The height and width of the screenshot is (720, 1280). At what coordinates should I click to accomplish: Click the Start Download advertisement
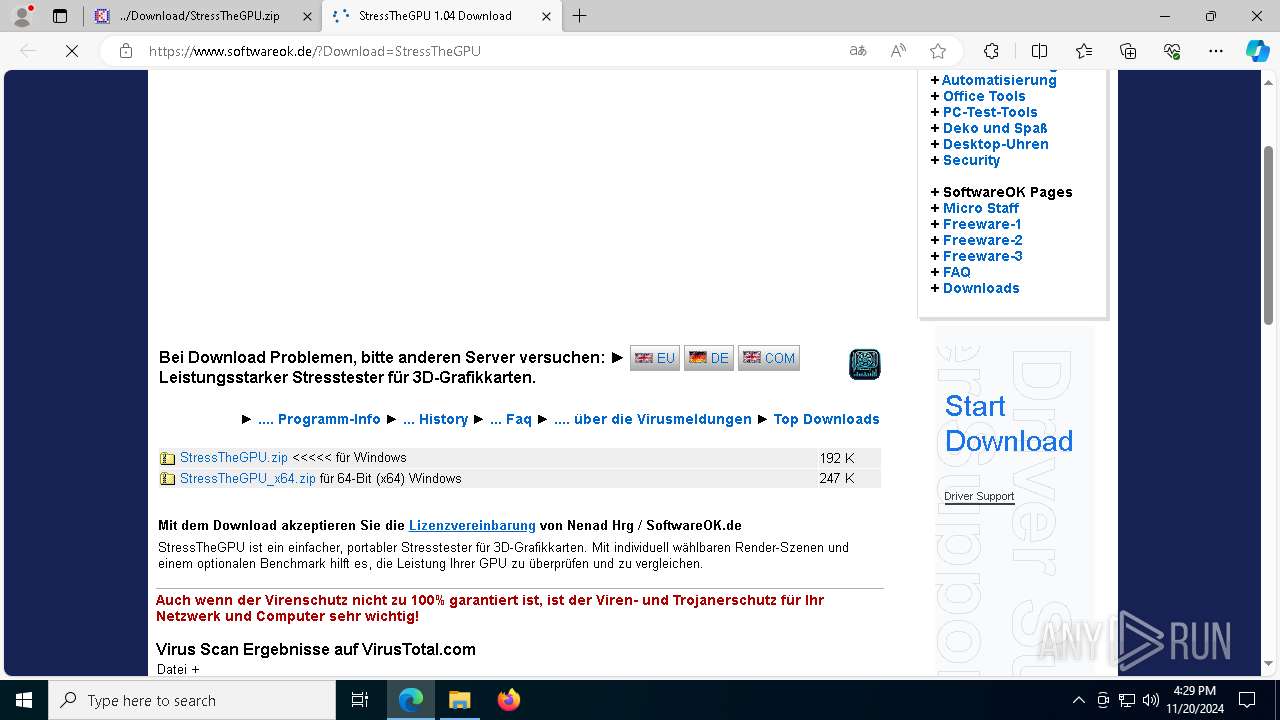(1009, 424)
